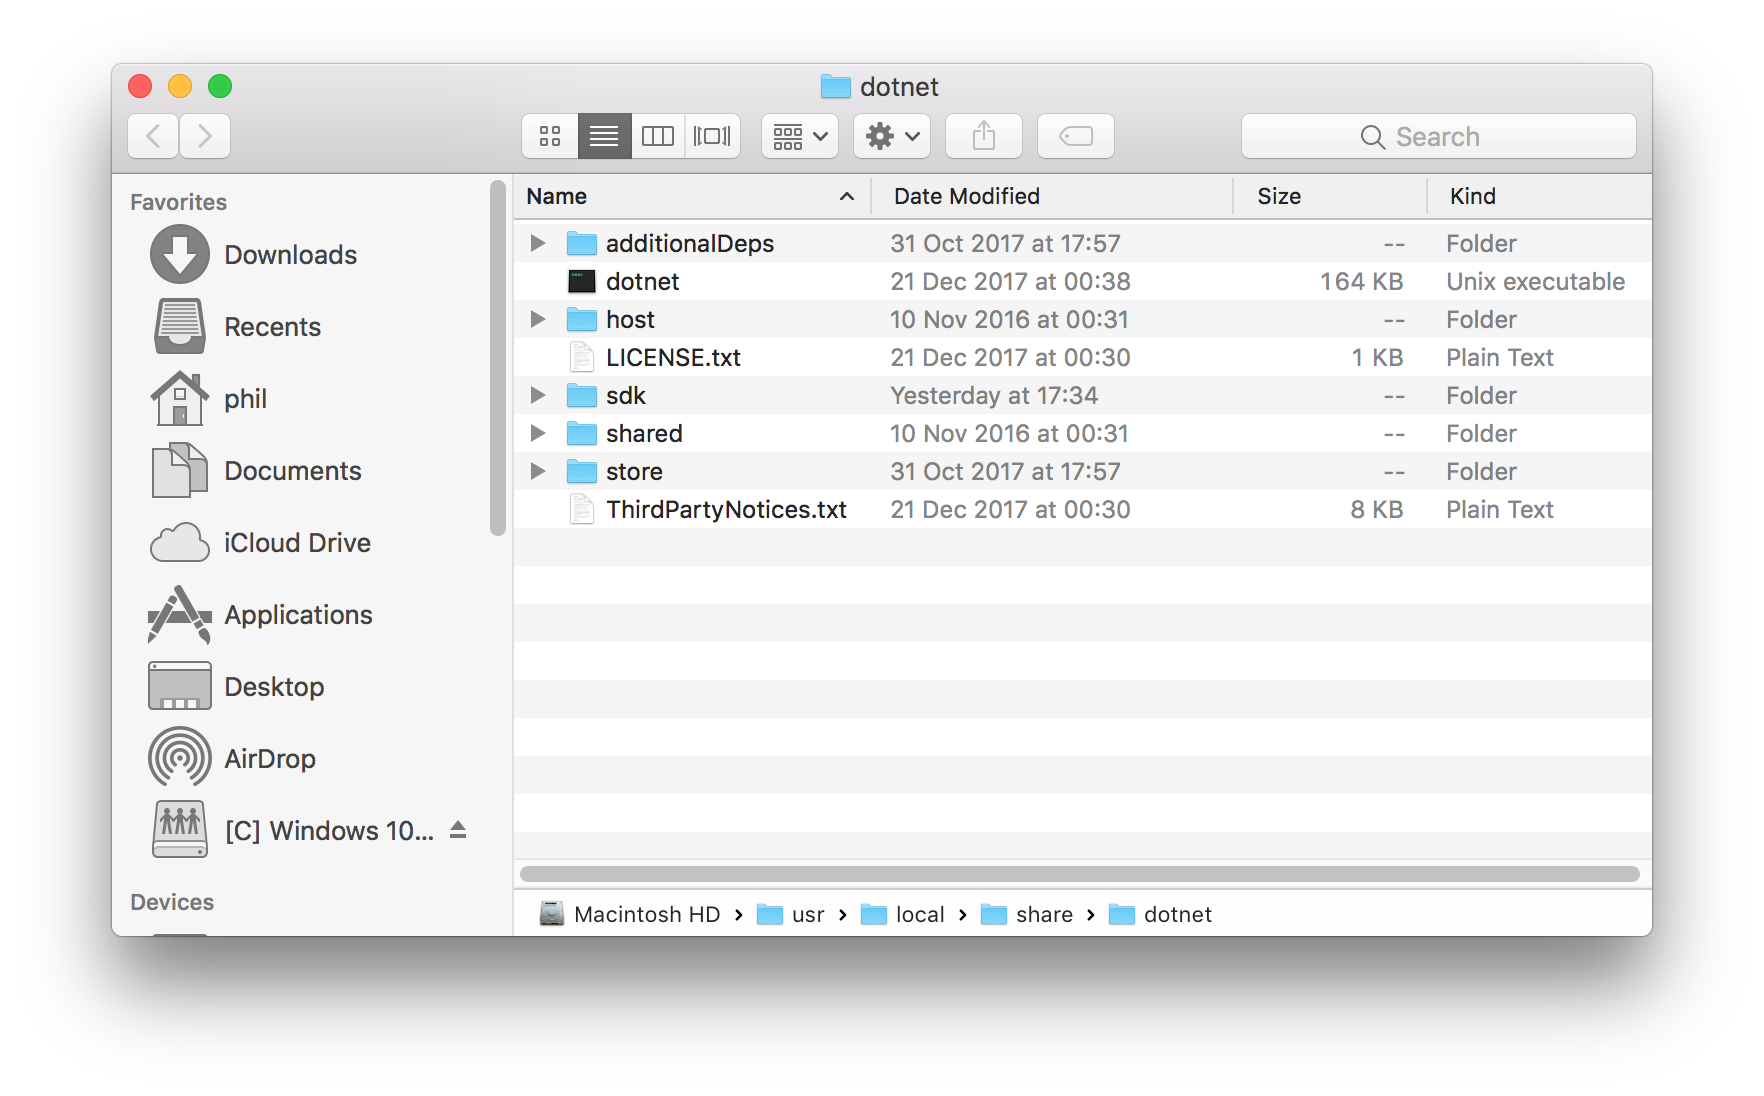Image resolution: width=1764 pixels, height=1096 pixels.
Task: Open the Action gear dropdown menu
Action: pos(892,136)
